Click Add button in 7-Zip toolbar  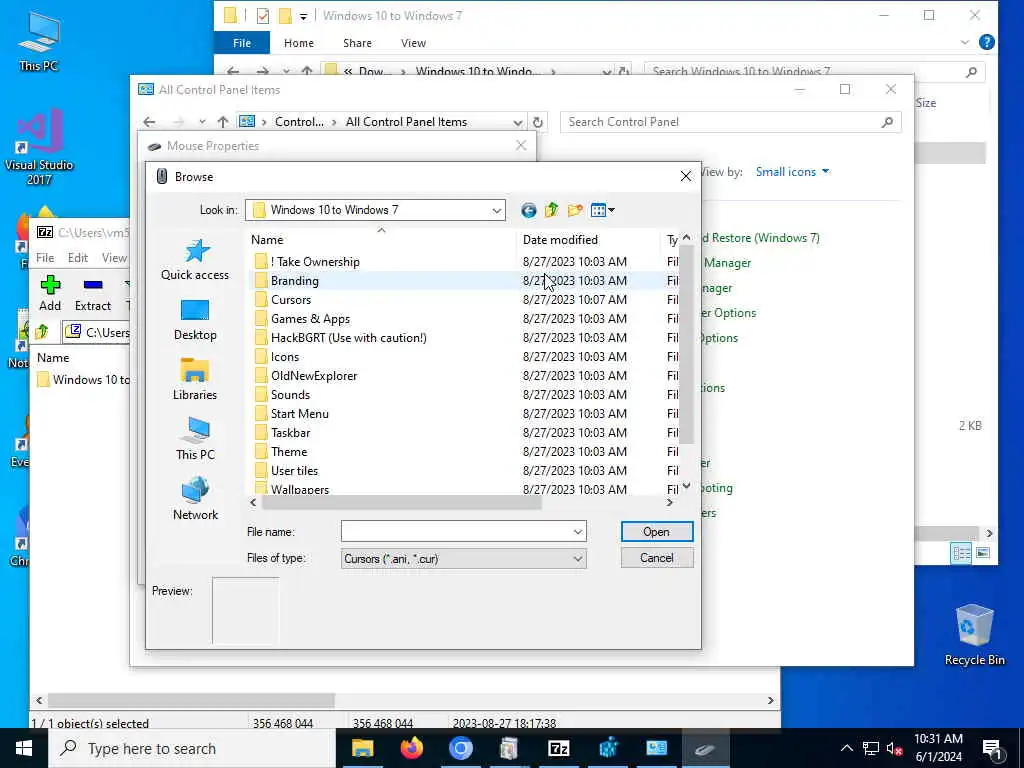[50, 293]
